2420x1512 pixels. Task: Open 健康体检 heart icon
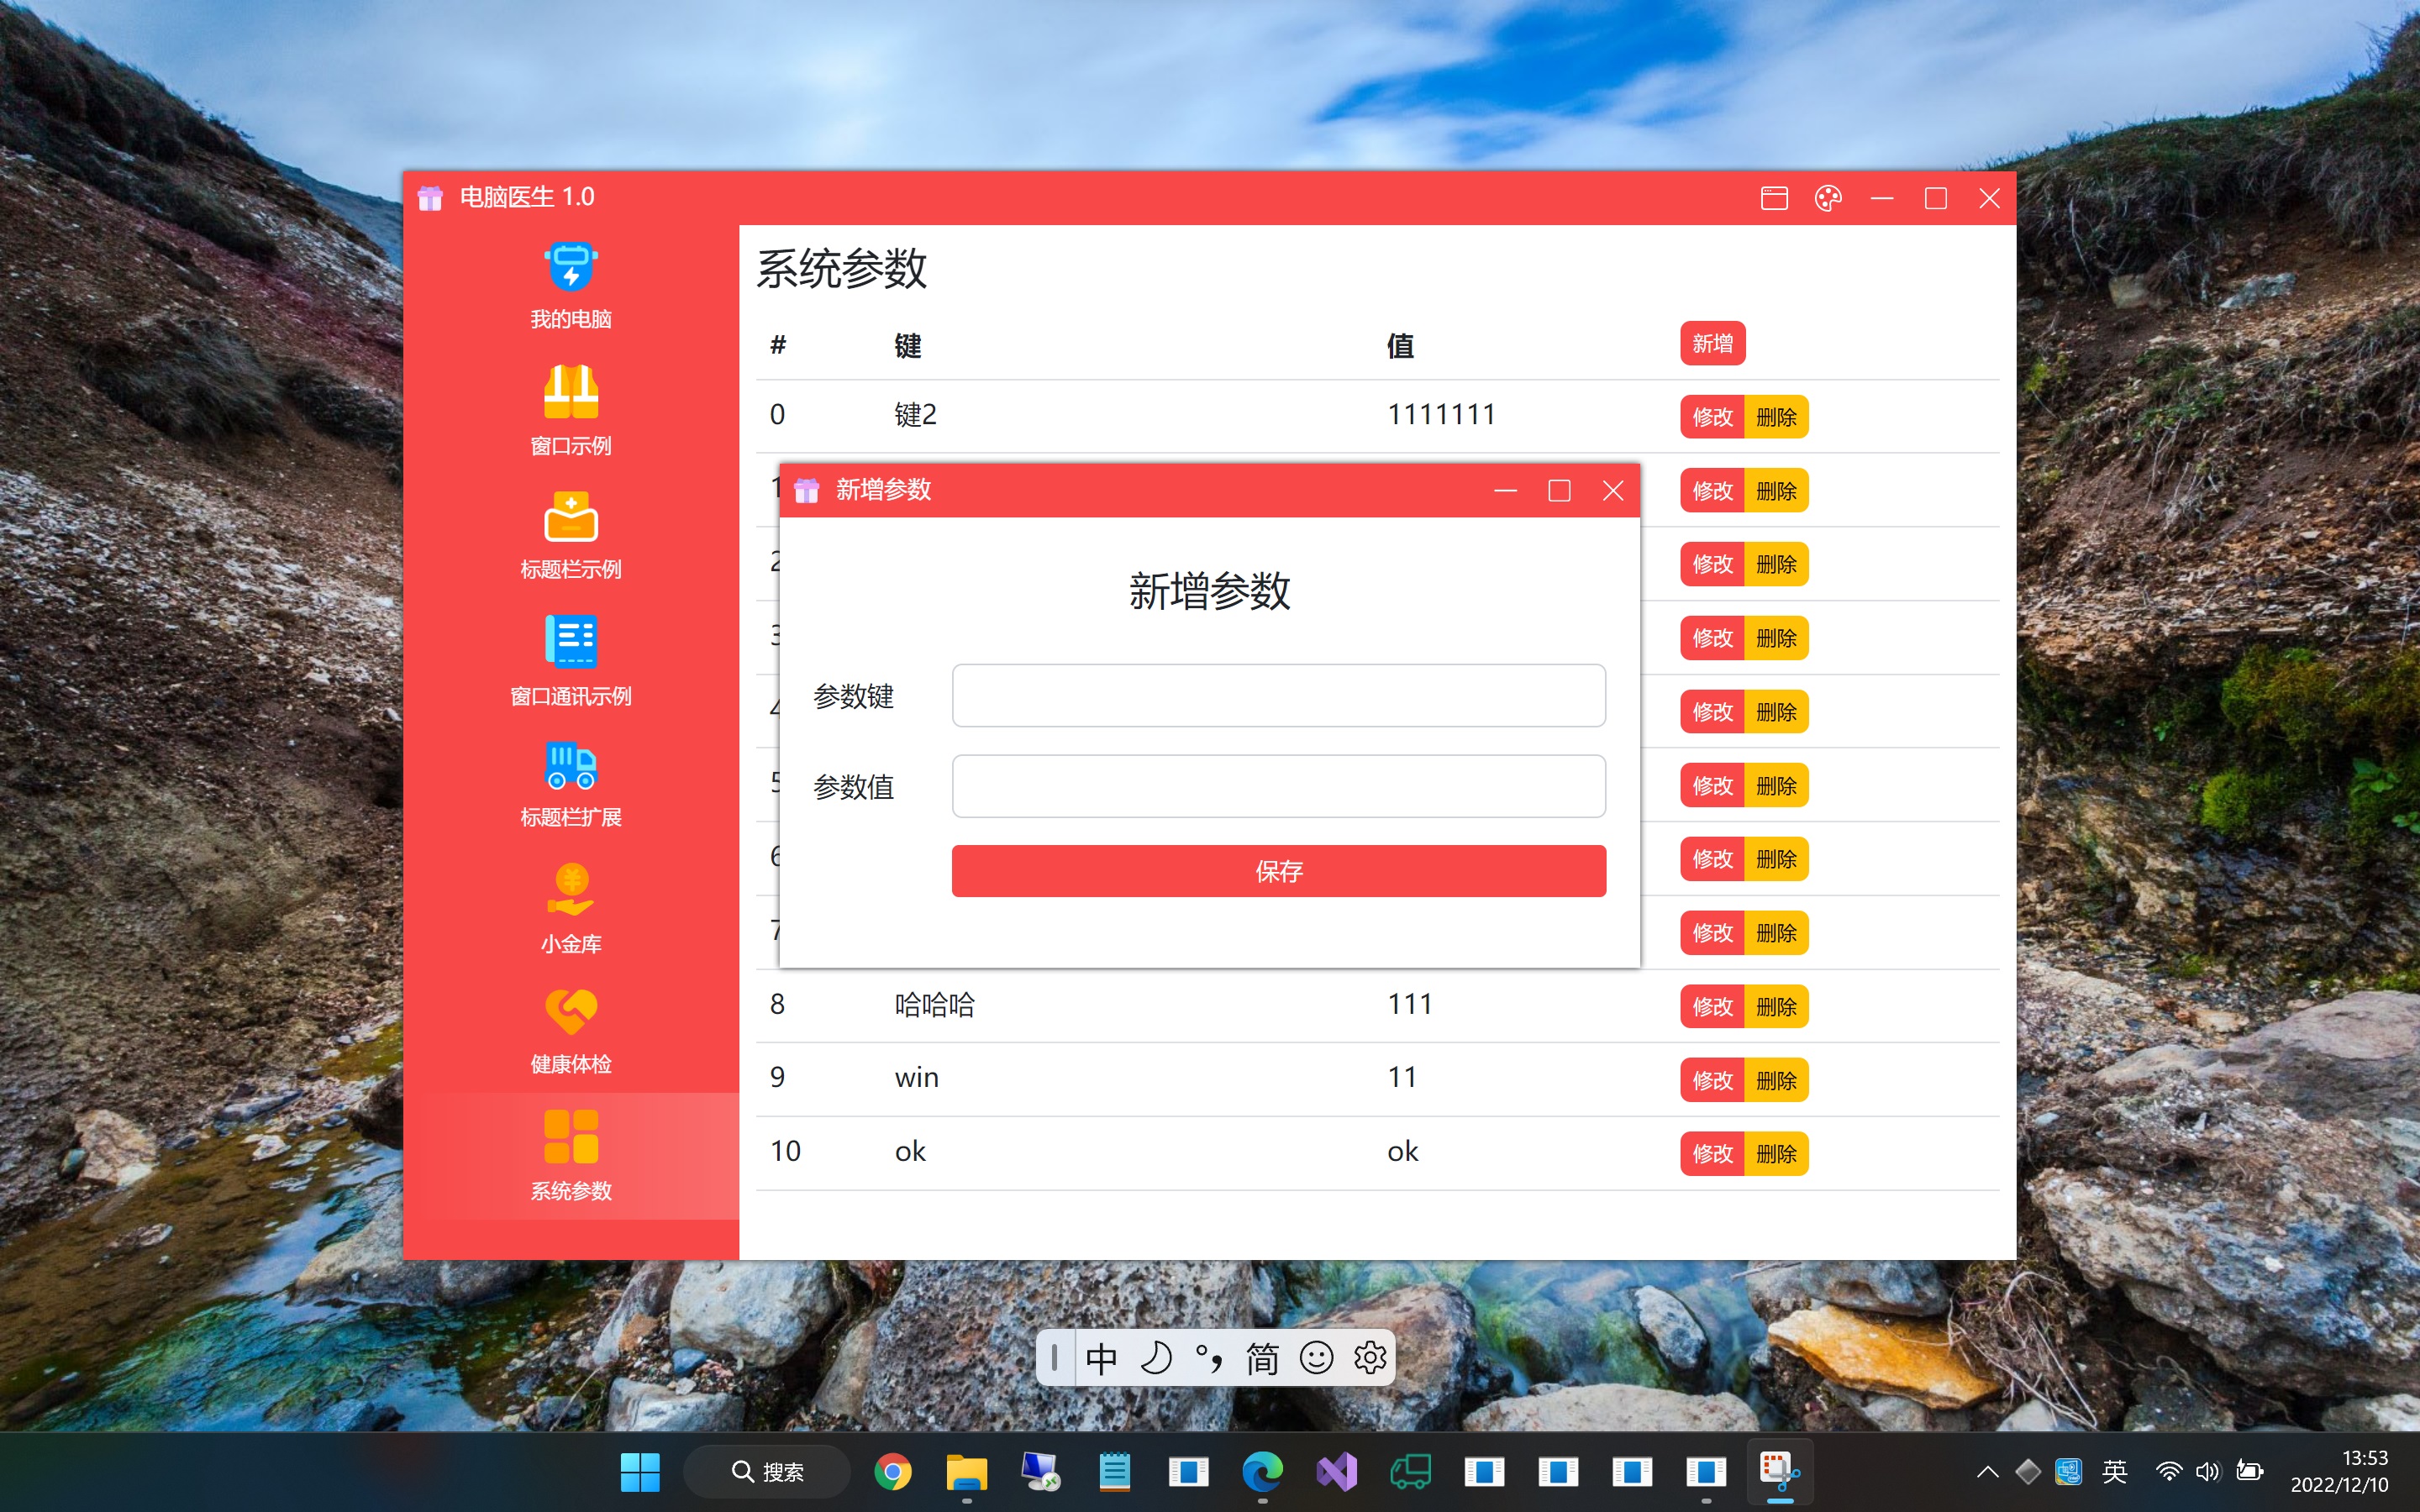point(570,1012)
